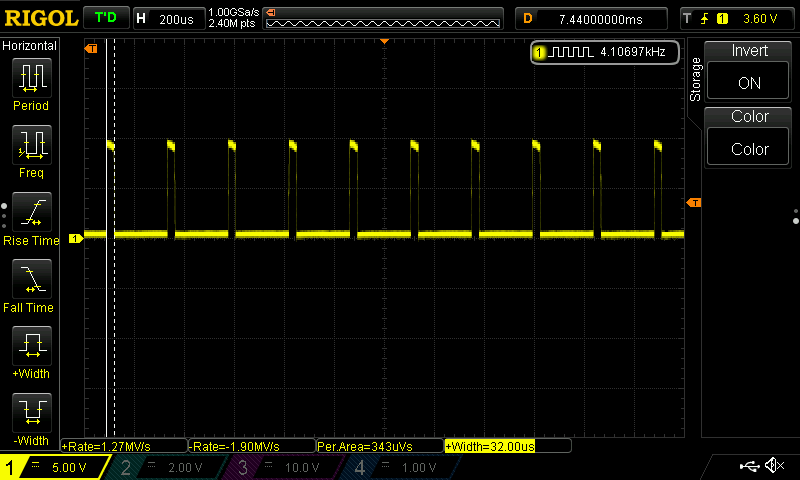Click the RIGOL logo
This screenshot has width=800, height=480.
[x=41, y=19]
